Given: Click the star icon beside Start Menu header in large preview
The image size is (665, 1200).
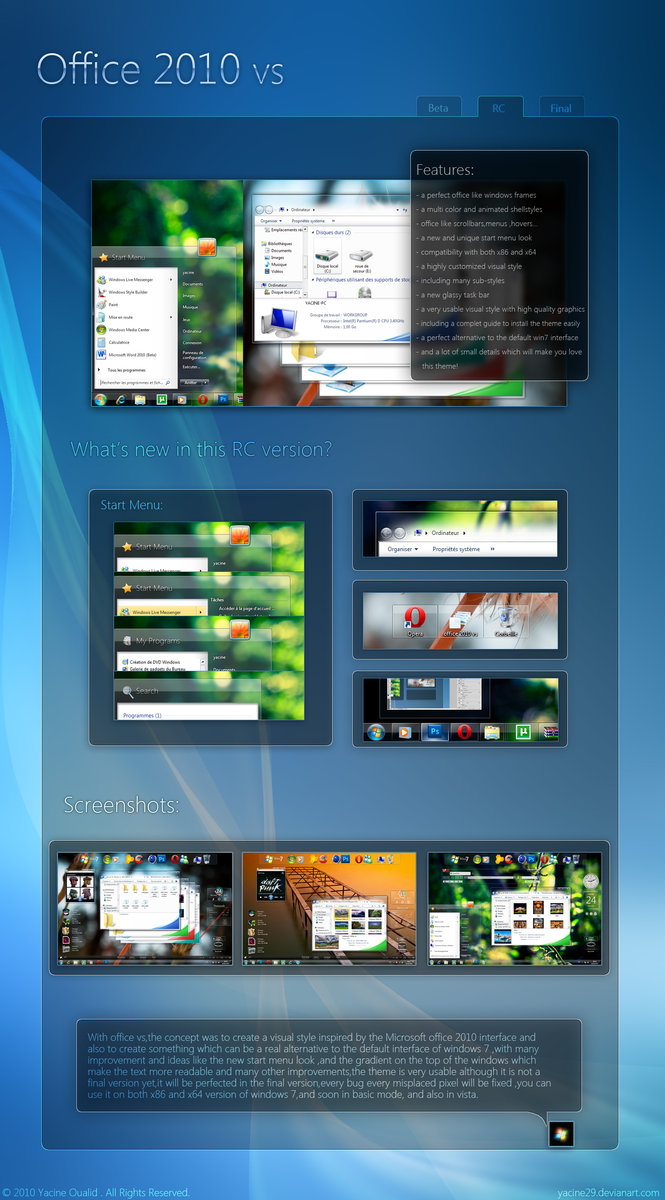Looking at the screenshot, I should click(104, 257).
